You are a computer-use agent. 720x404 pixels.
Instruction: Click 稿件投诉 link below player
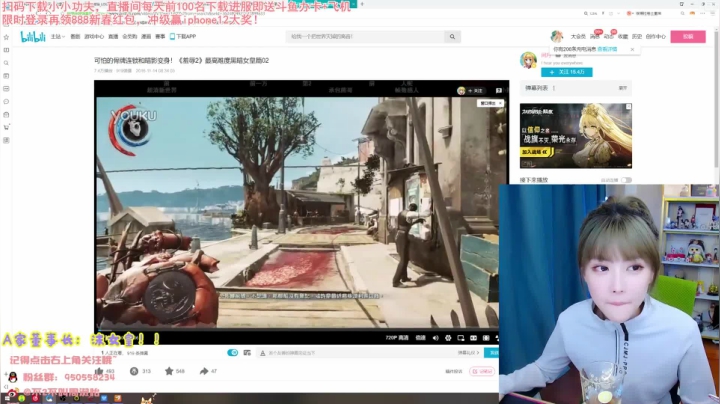pos(454,371)
